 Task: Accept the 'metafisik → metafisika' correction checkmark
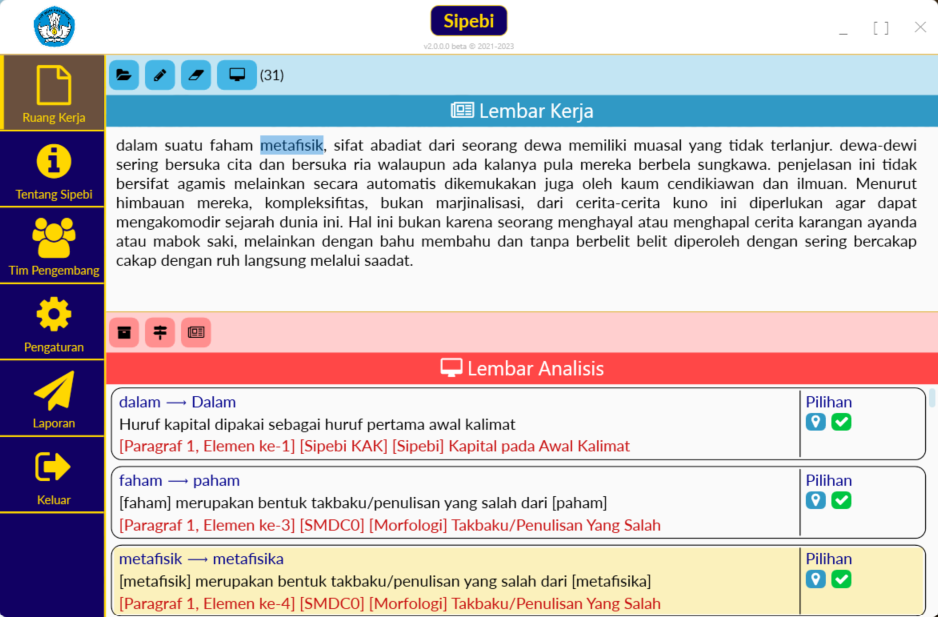click(x=841, y=579)
